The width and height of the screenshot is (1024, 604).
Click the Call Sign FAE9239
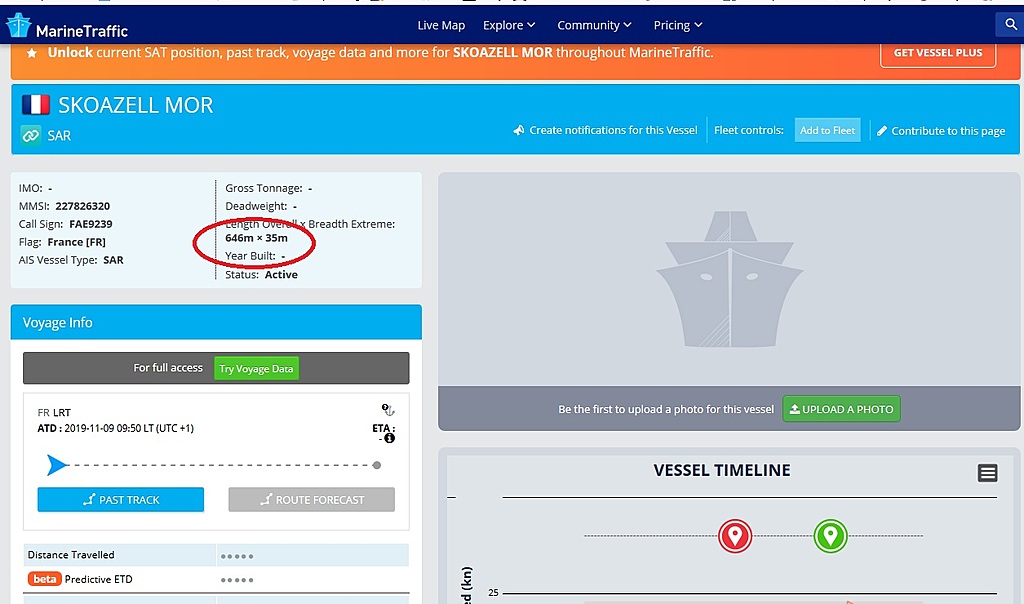(x=91, y=224)
